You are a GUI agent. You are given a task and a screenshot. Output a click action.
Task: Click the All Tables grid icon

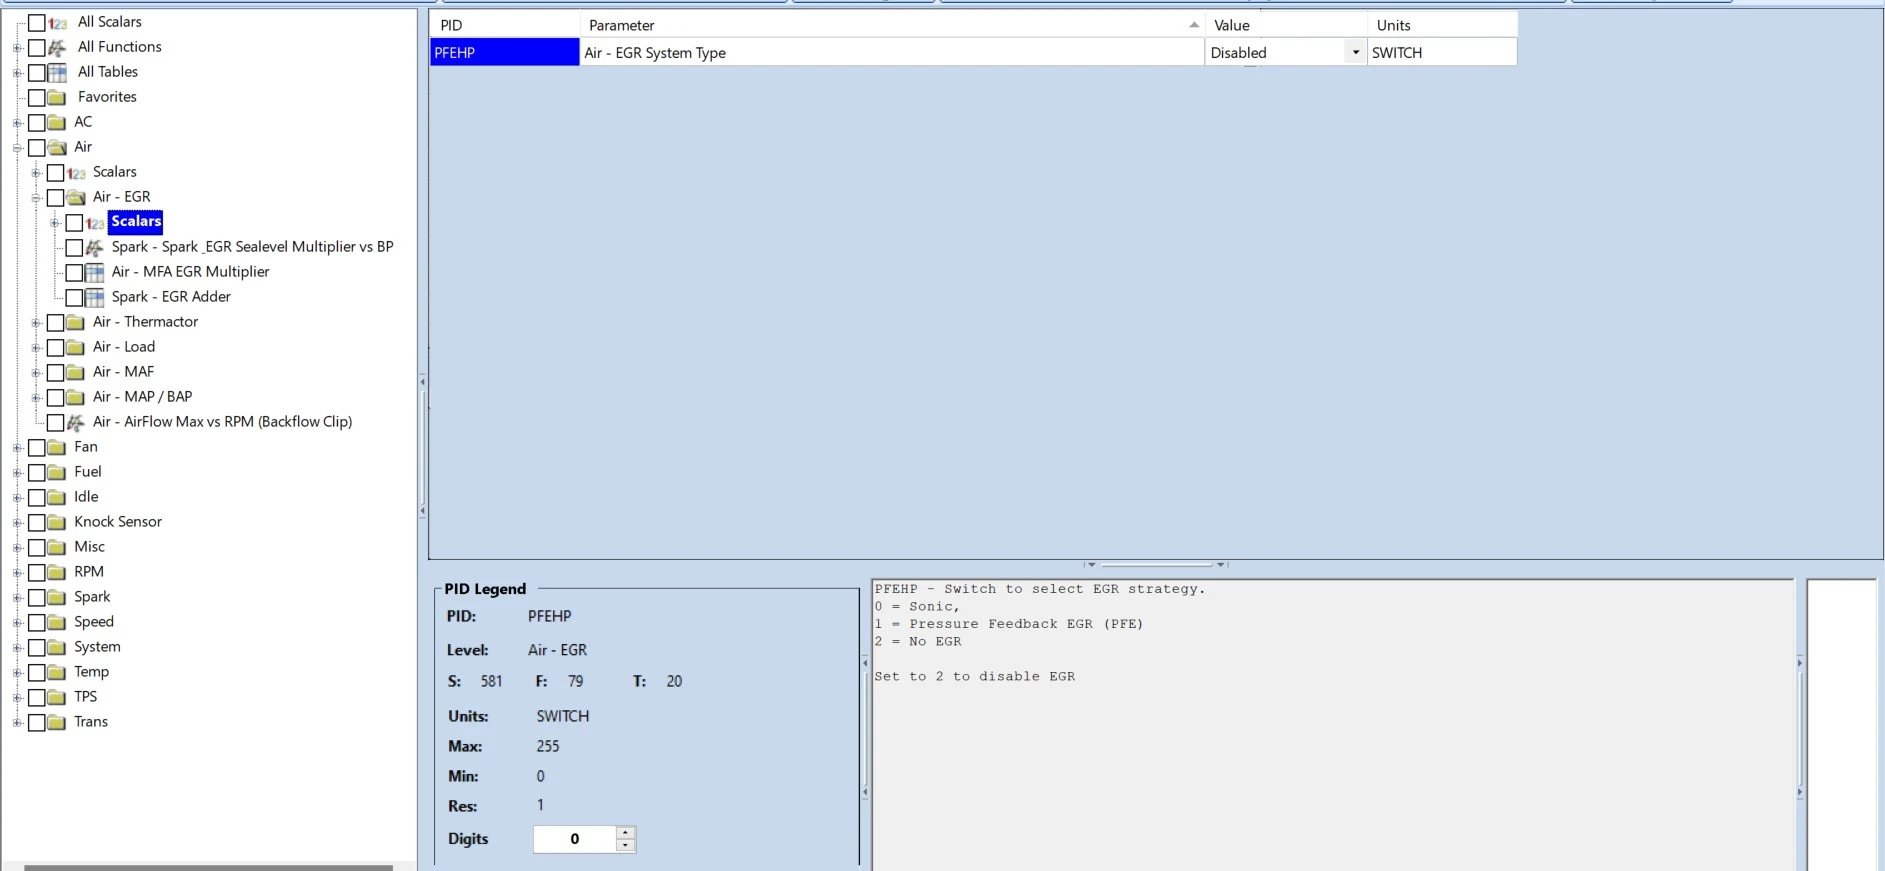58,72
